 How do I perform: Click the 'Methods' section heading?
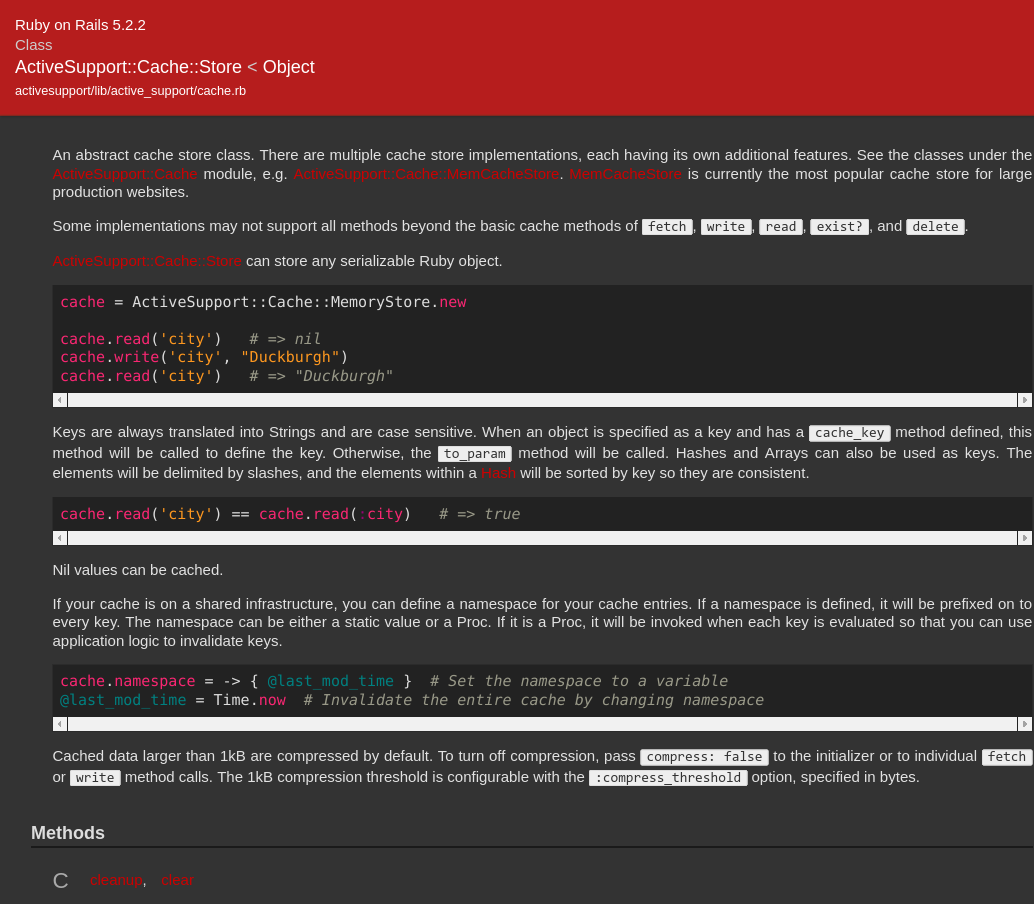(x=68, y=833)
